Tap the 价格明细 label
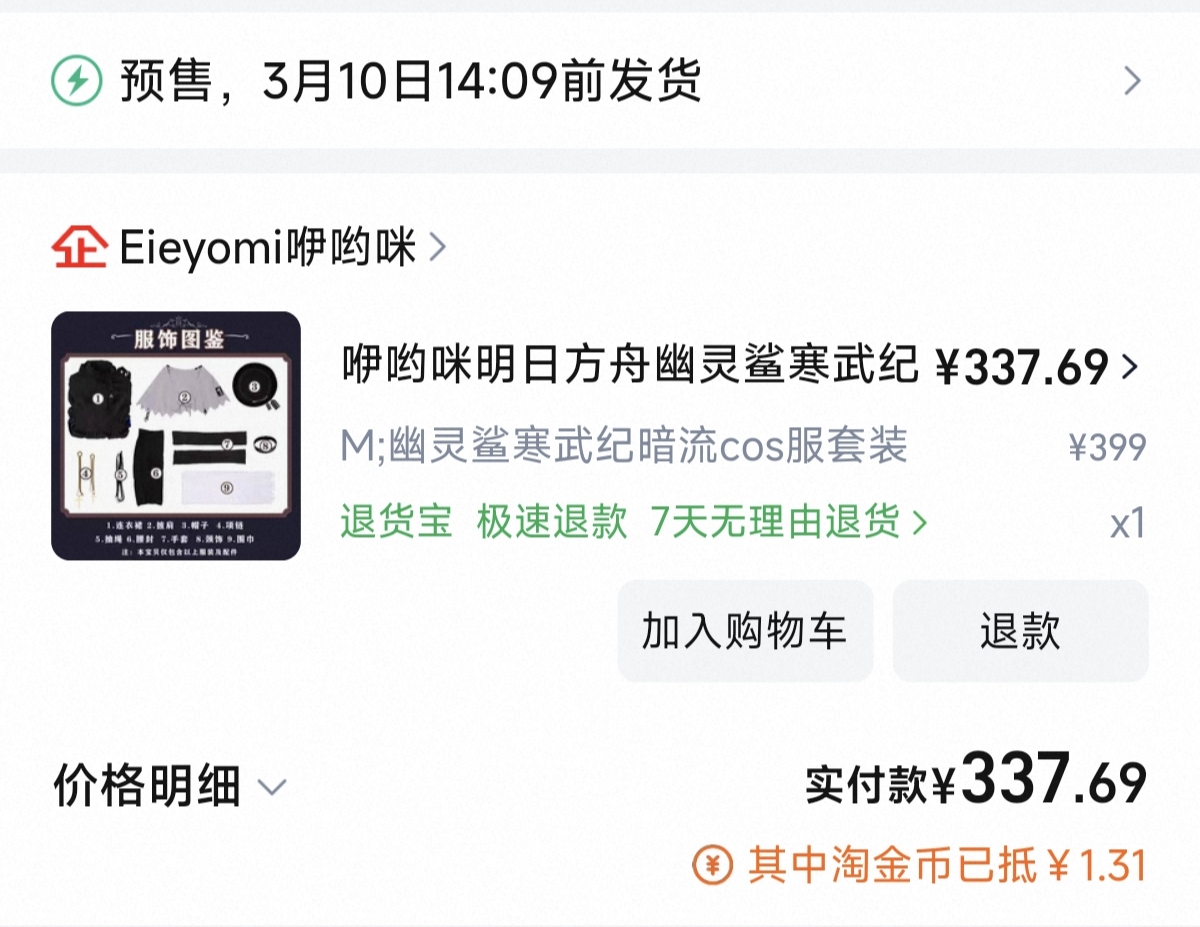The image size is (1200, 927). (147, 786)
